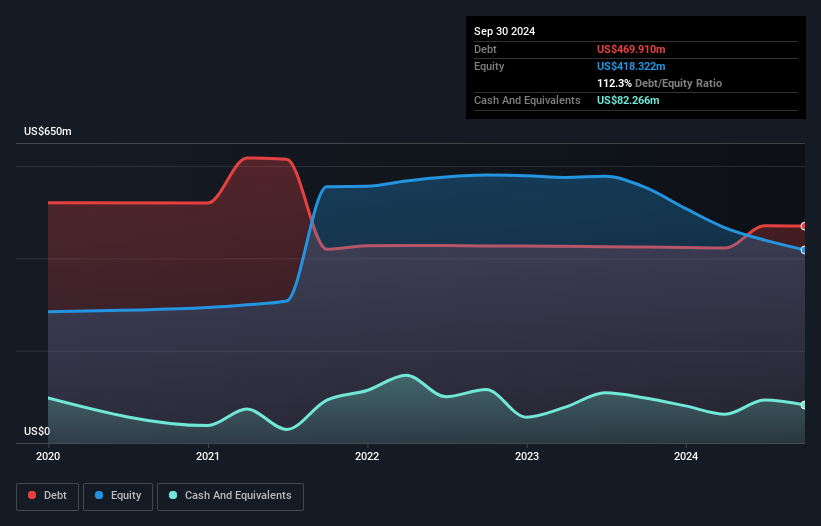Click the US$650m y-axis label

[48, 131]
